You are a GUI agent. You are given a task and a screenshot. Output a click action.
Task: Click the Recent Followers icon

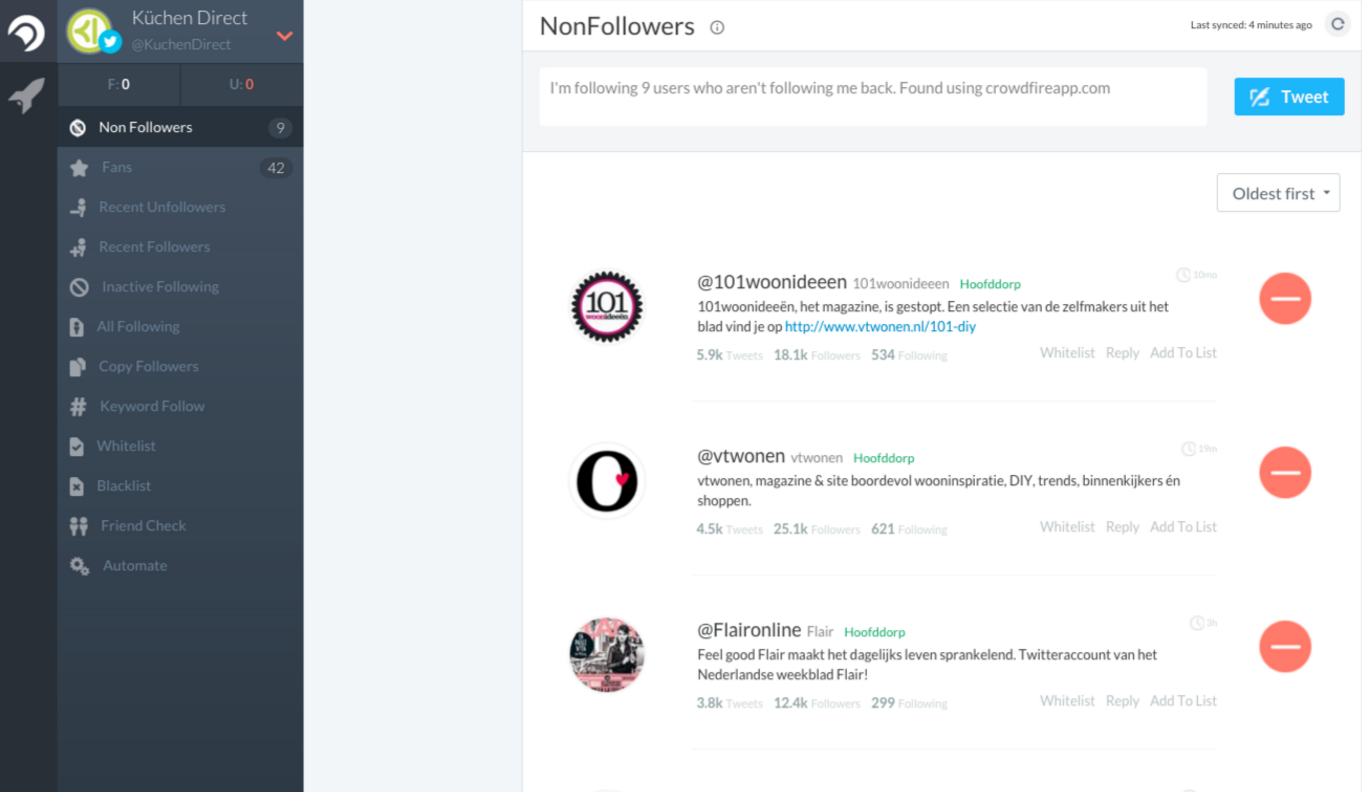coord(78,248)
